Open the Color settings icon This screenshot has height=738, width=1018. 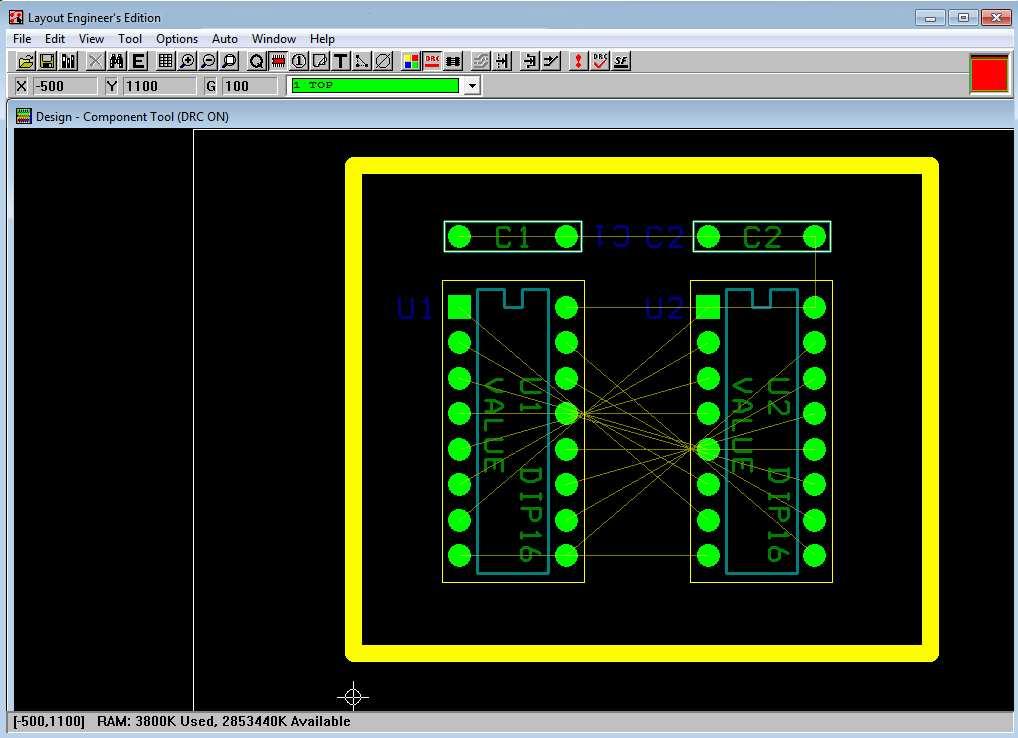click(411, 62)
